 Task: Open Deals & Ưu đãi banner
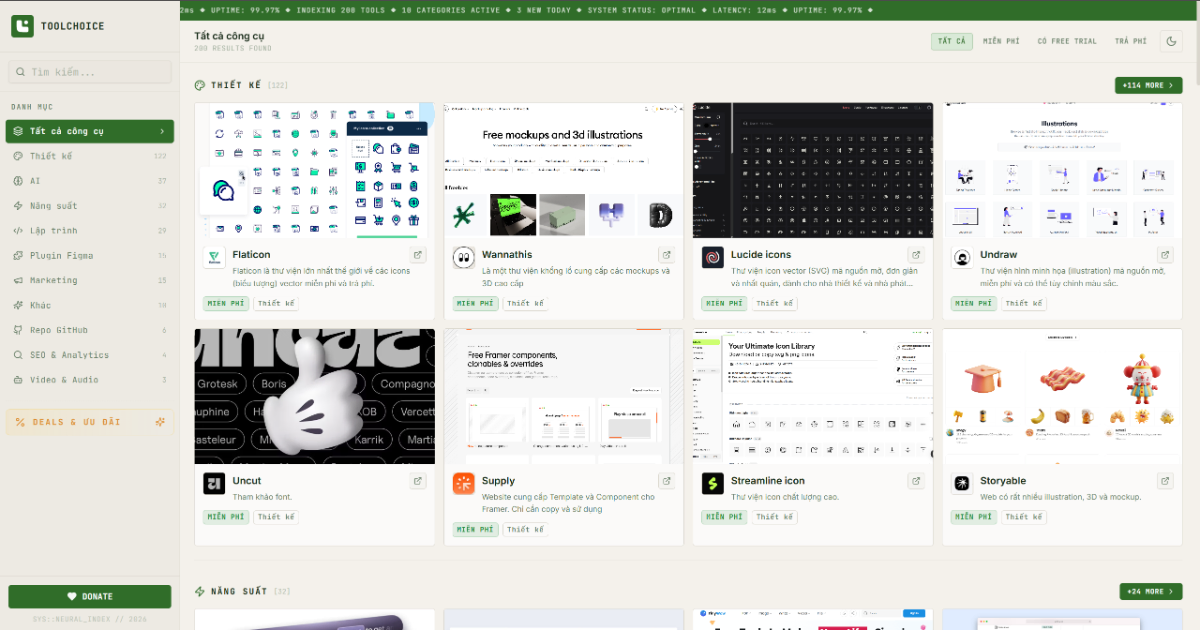[90, 422]
